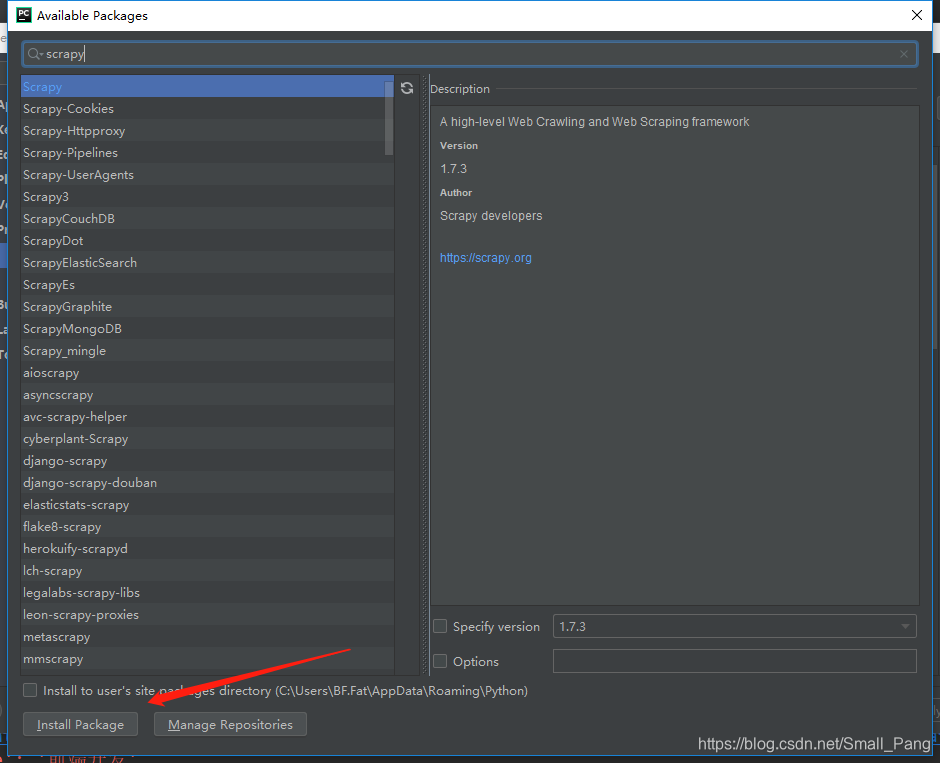Select cyberplant-Scrapy package
The height and width of the screenshot is (763, 940).
point(207,439)
